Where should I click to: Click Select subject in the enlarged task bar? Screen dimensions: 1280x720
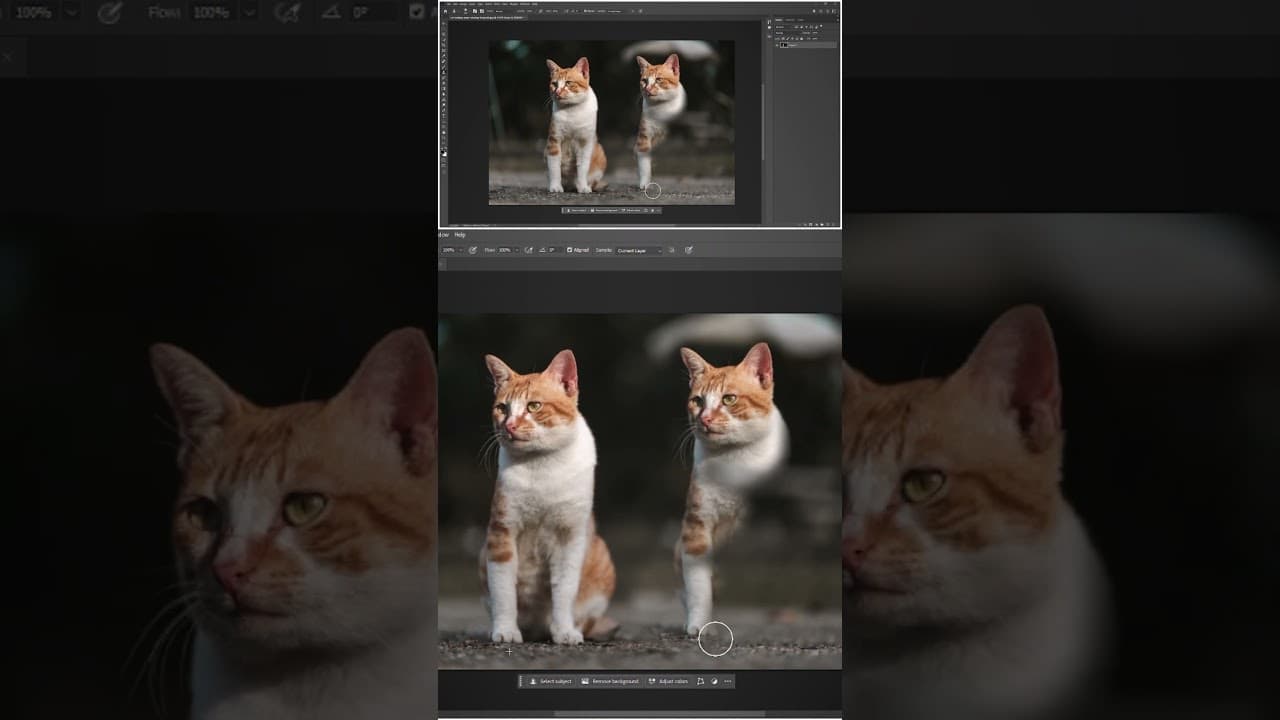click(x=551, y=681)
